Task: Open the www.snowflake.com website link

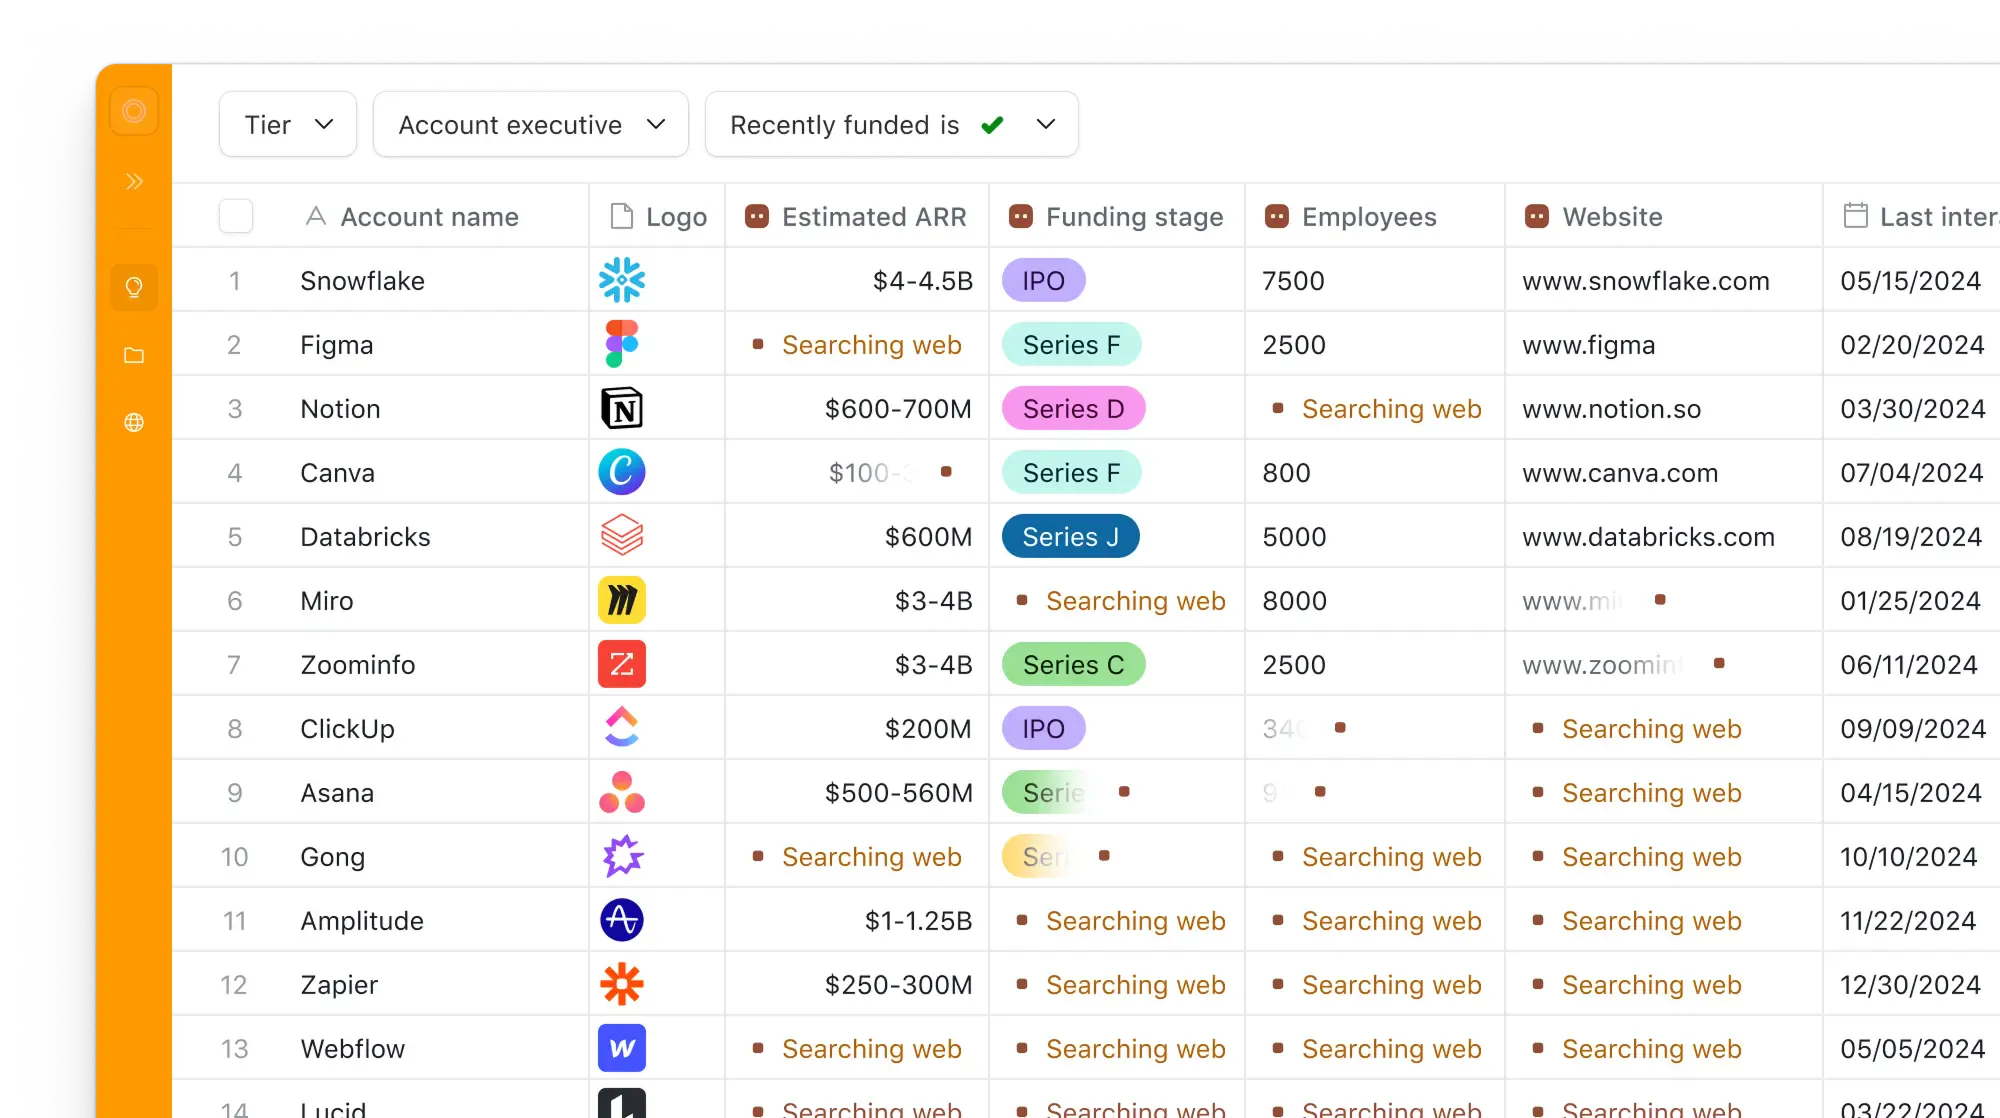Action: point(1646,281)
